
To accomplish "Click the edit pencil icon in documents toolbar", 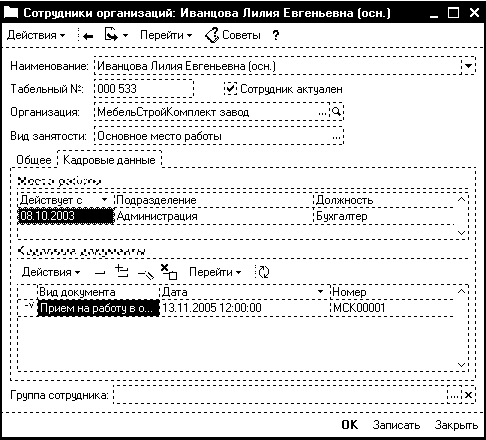I will [x=146, y=274].
